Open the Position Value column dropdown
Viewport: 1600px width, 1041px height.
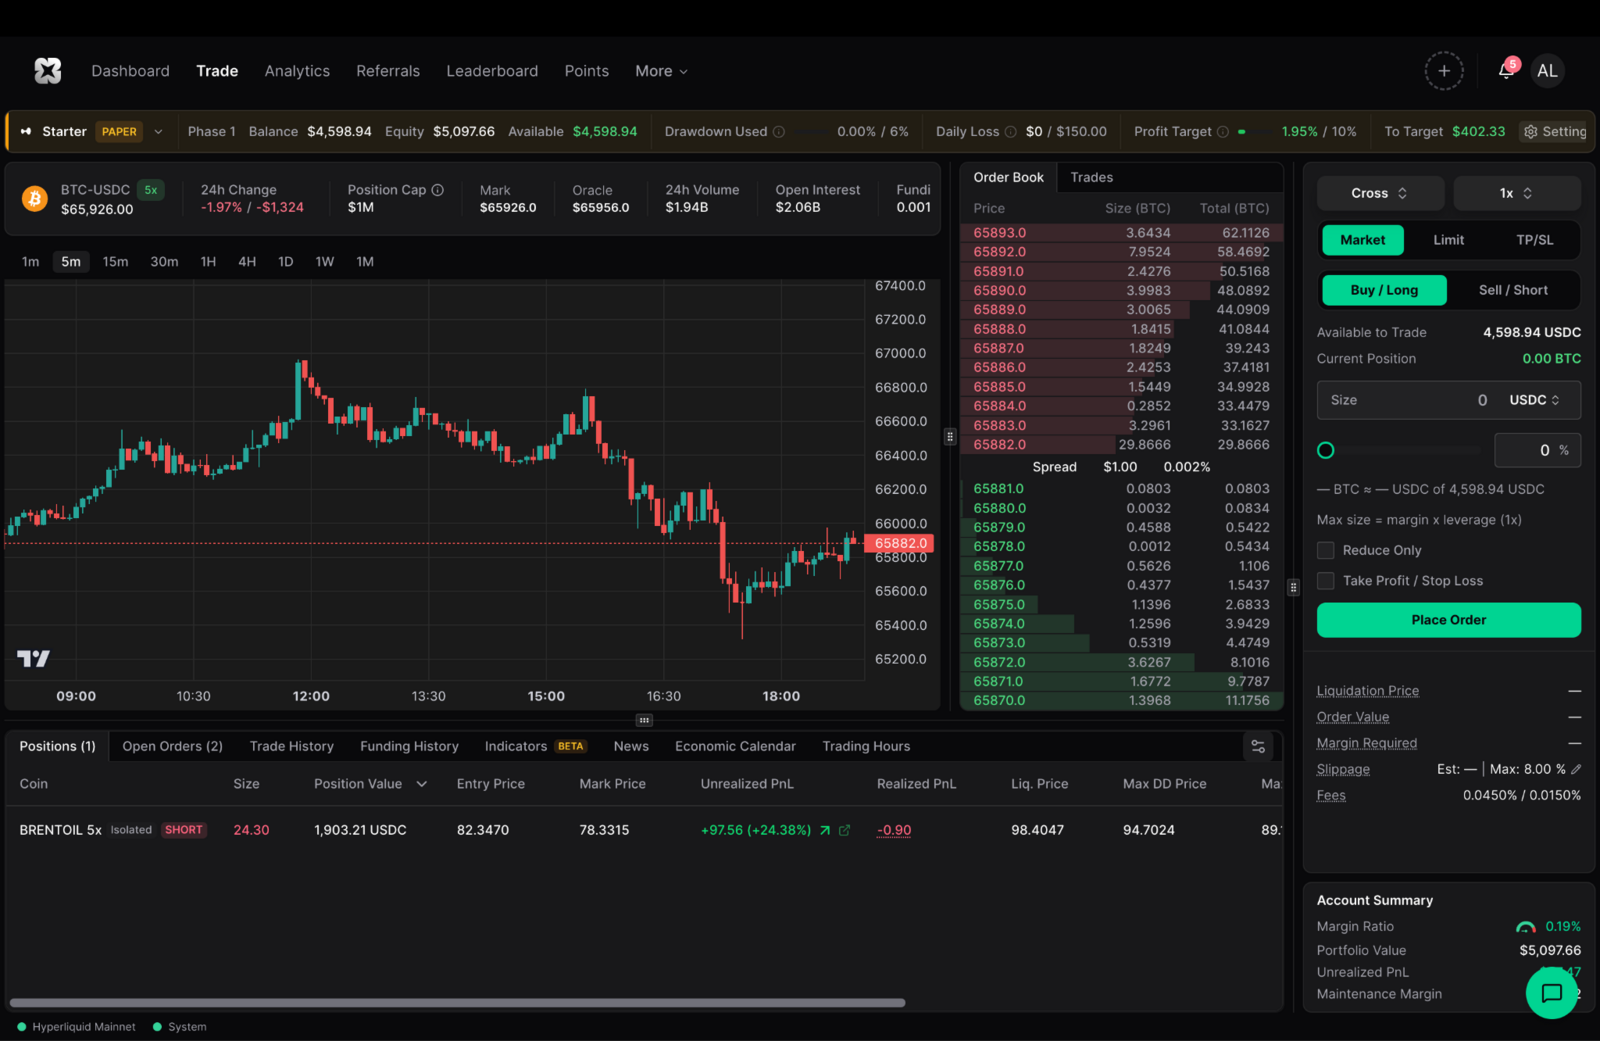pyautogui.click(x=422, y=784)
